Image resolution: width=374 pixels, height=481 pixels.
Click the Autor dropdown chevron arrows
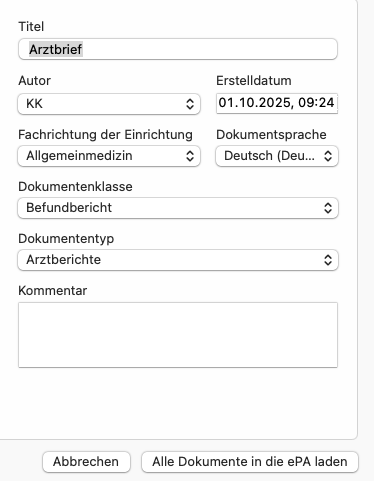190,104
